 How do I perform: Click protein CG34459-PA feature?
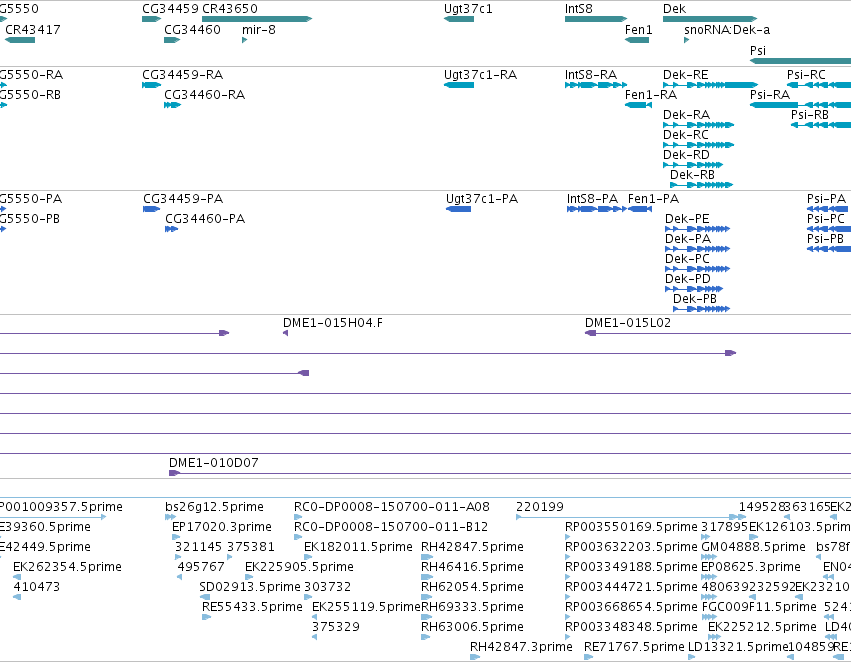151,209
